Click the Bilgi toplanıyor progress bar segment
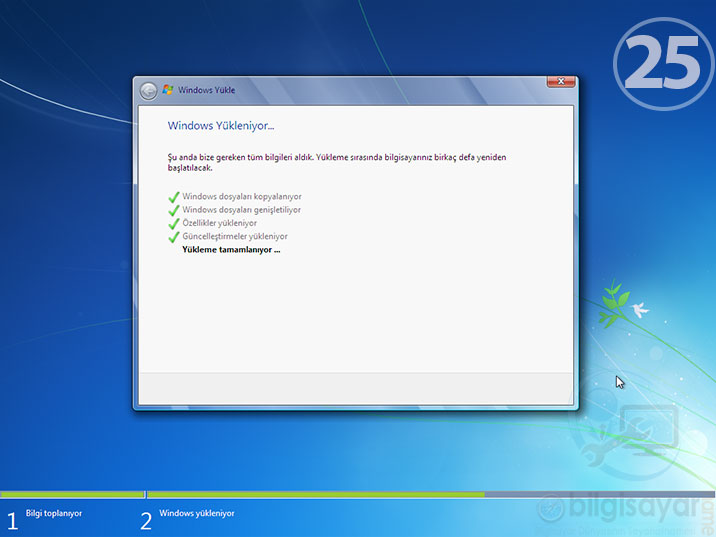Screen dimensions: 716x537 click(x=72, y=495)
